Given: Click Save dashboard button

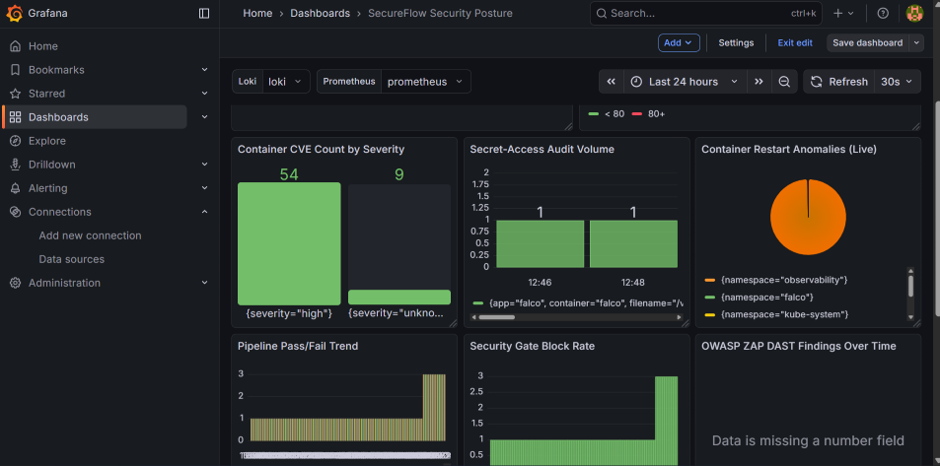Looking at the screenshot, I should coord(867,43).
